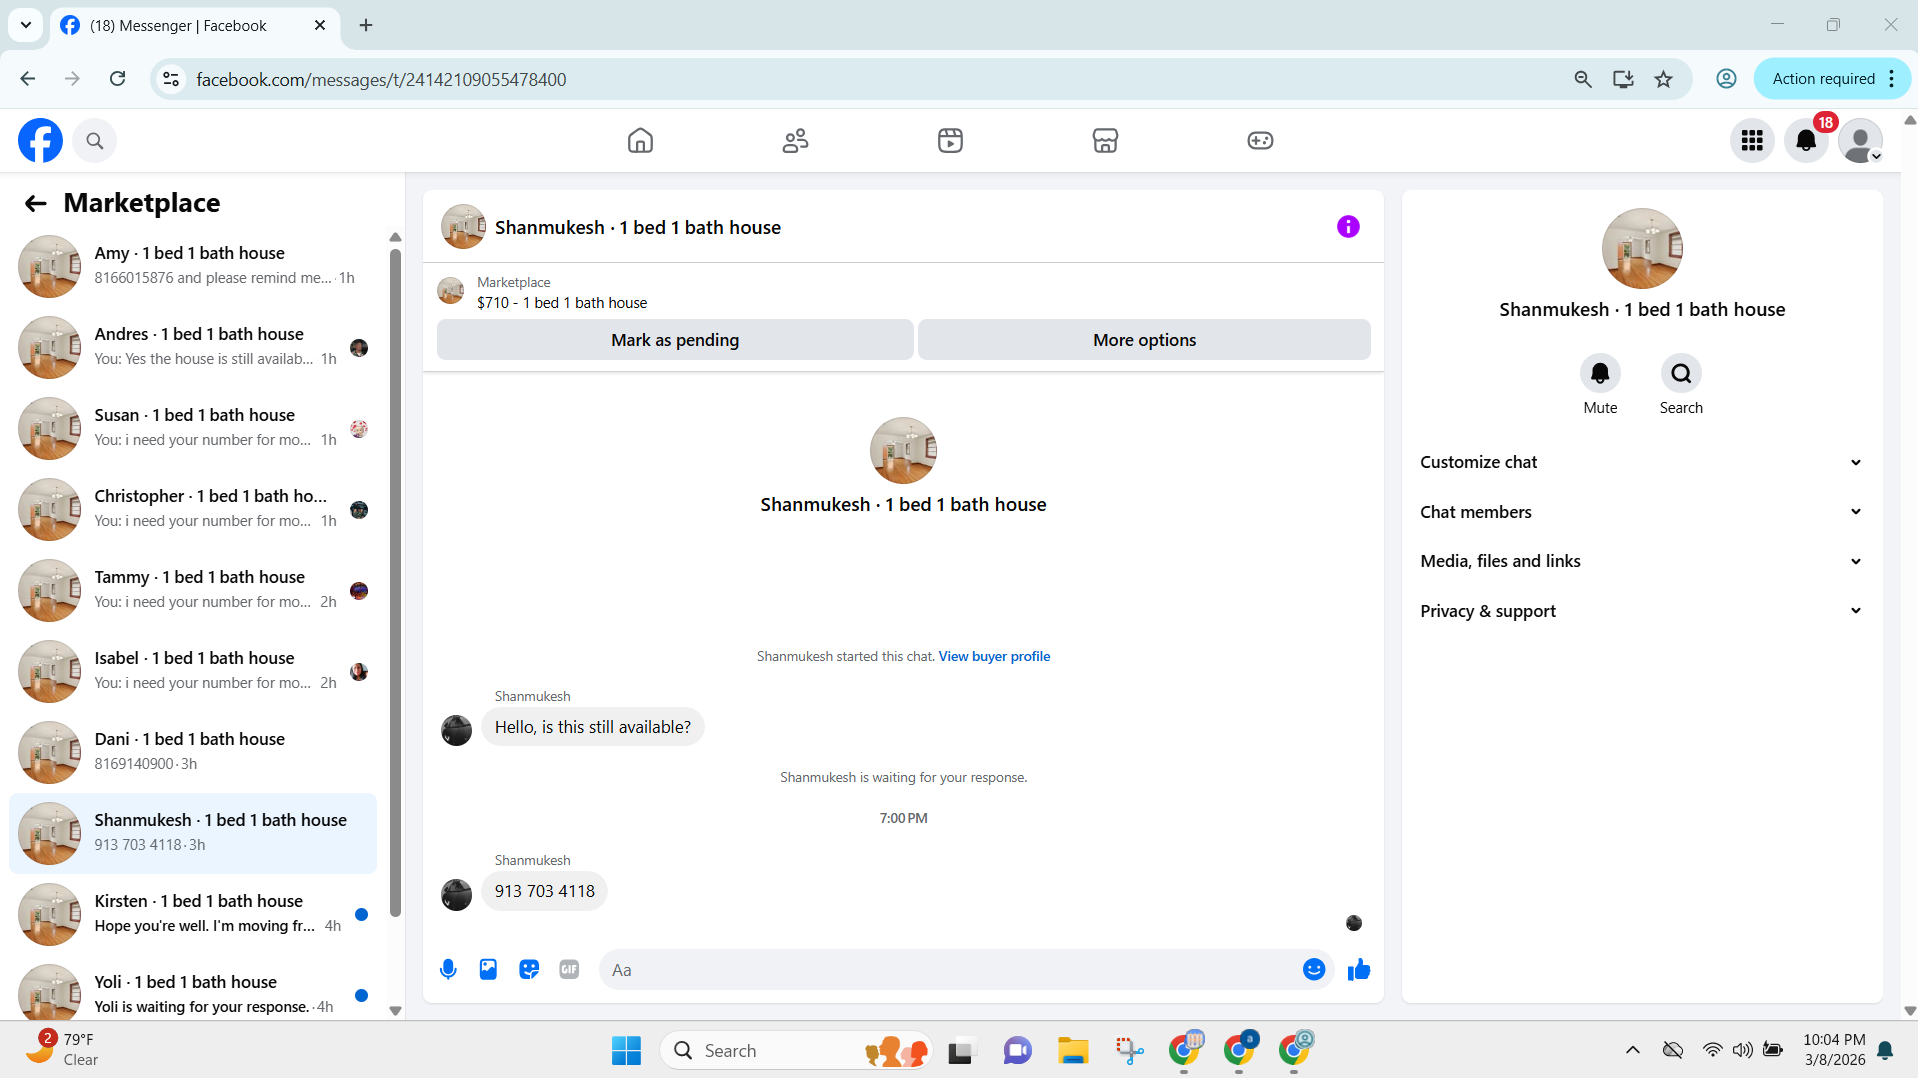The height and width of the screenshot is (1078, 1918).
Task: Open weather widget showing 79°F Clear
Action: coord(62,1050)
